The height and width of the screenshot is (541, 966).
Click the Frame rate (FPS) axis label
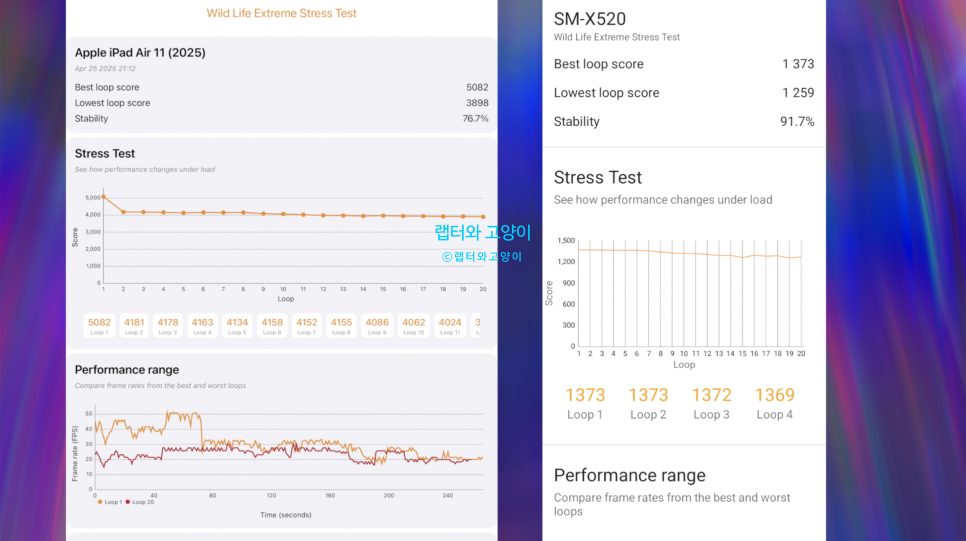(75, 454)
